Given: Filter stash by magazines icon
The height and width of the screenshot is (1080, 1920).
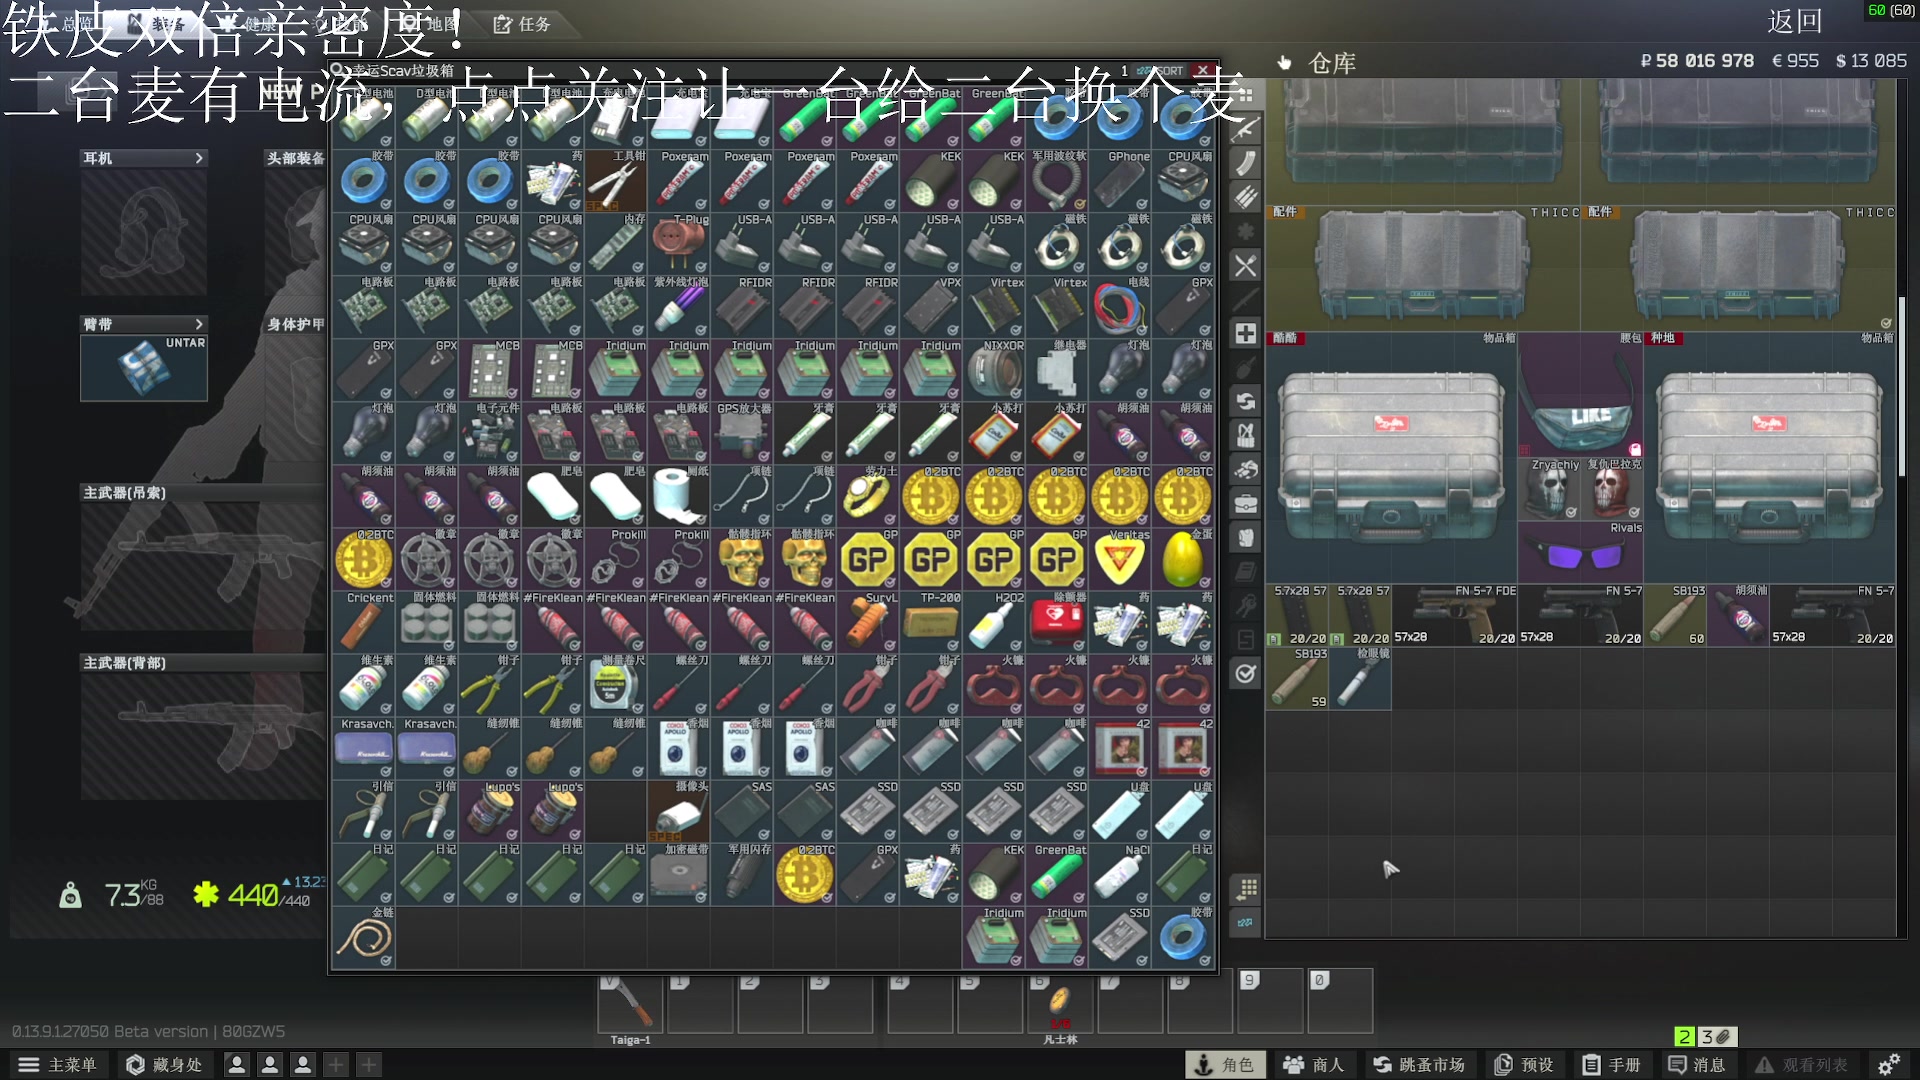Looking at the screenshot, I should click(1246, 163).
